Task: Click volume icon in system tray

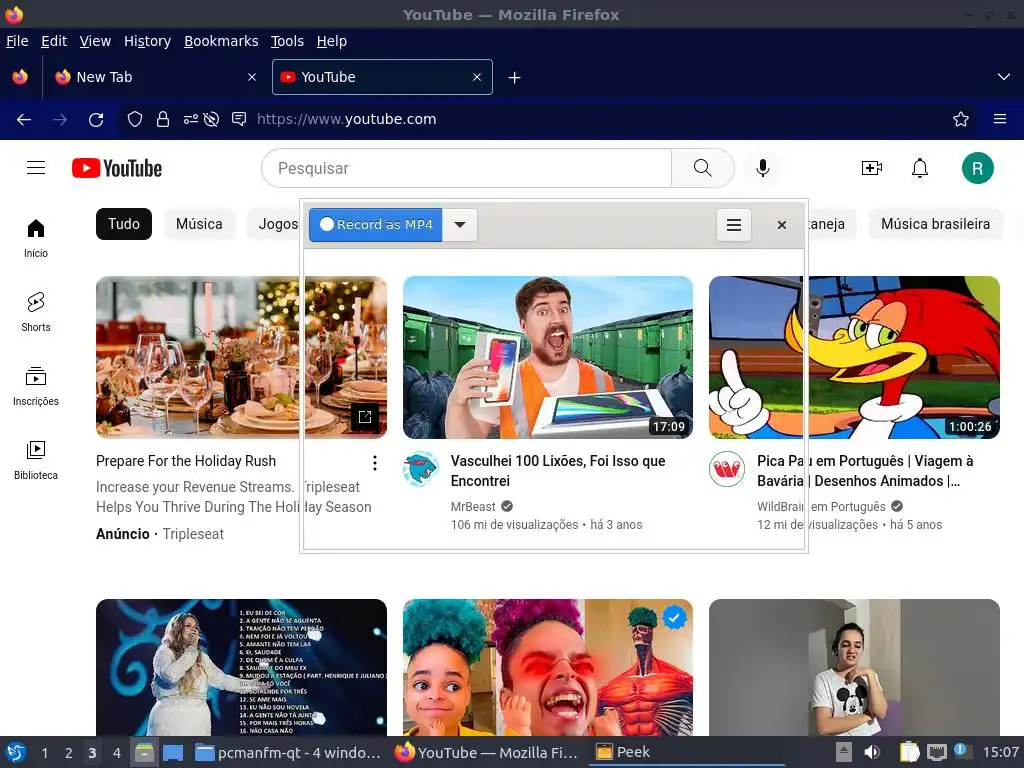Action: pyautogui.click(x=871, y=752)
